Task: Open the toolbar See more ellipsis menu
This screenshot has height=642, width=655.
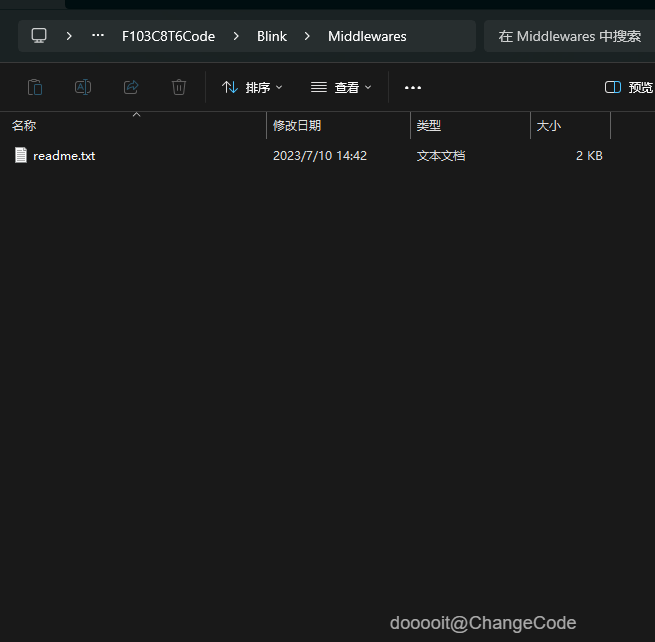Action: coord(413,87)
